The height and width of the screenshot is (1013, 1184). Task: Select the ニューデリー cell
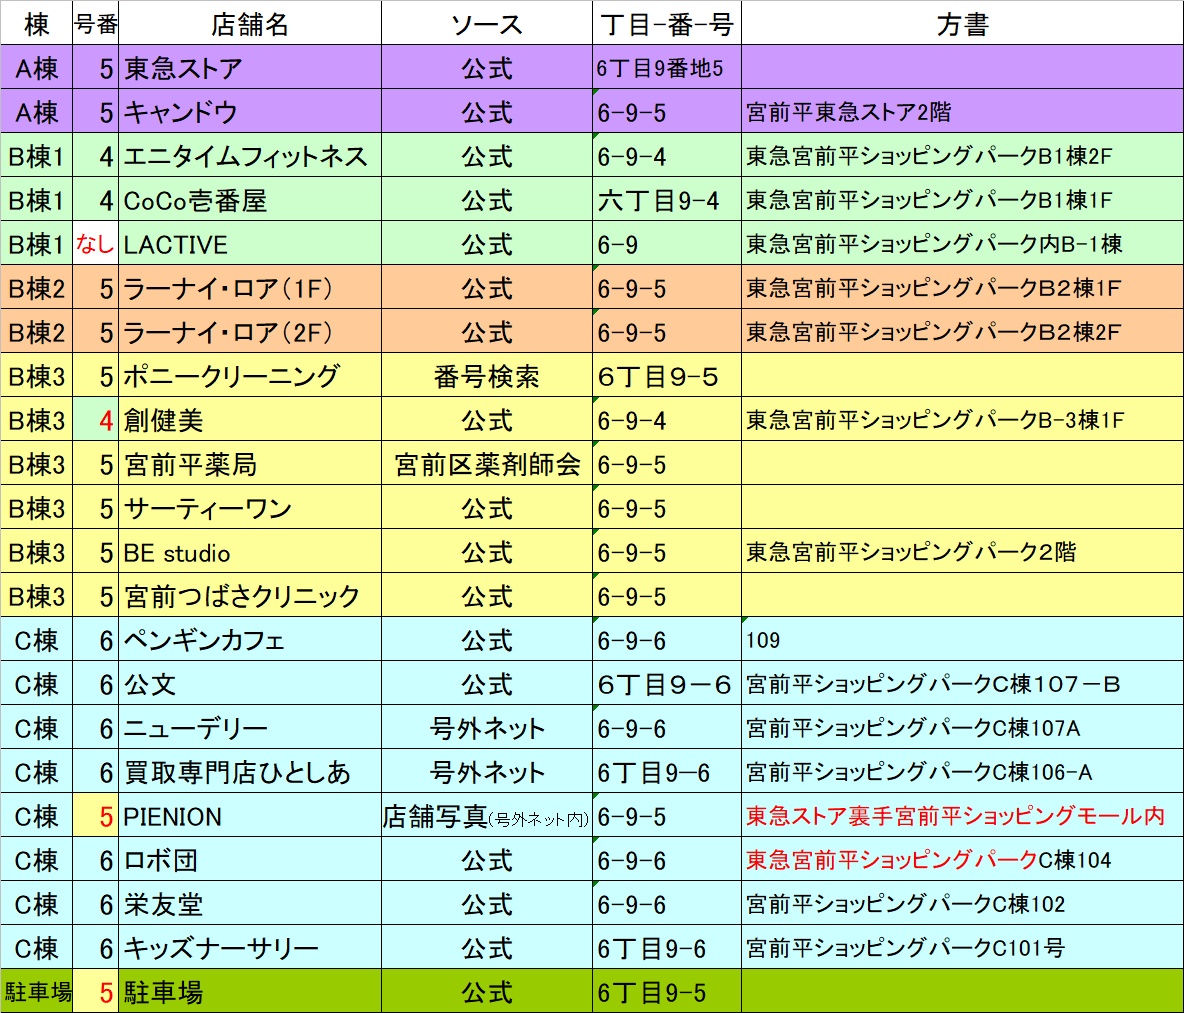coord(250,727)
